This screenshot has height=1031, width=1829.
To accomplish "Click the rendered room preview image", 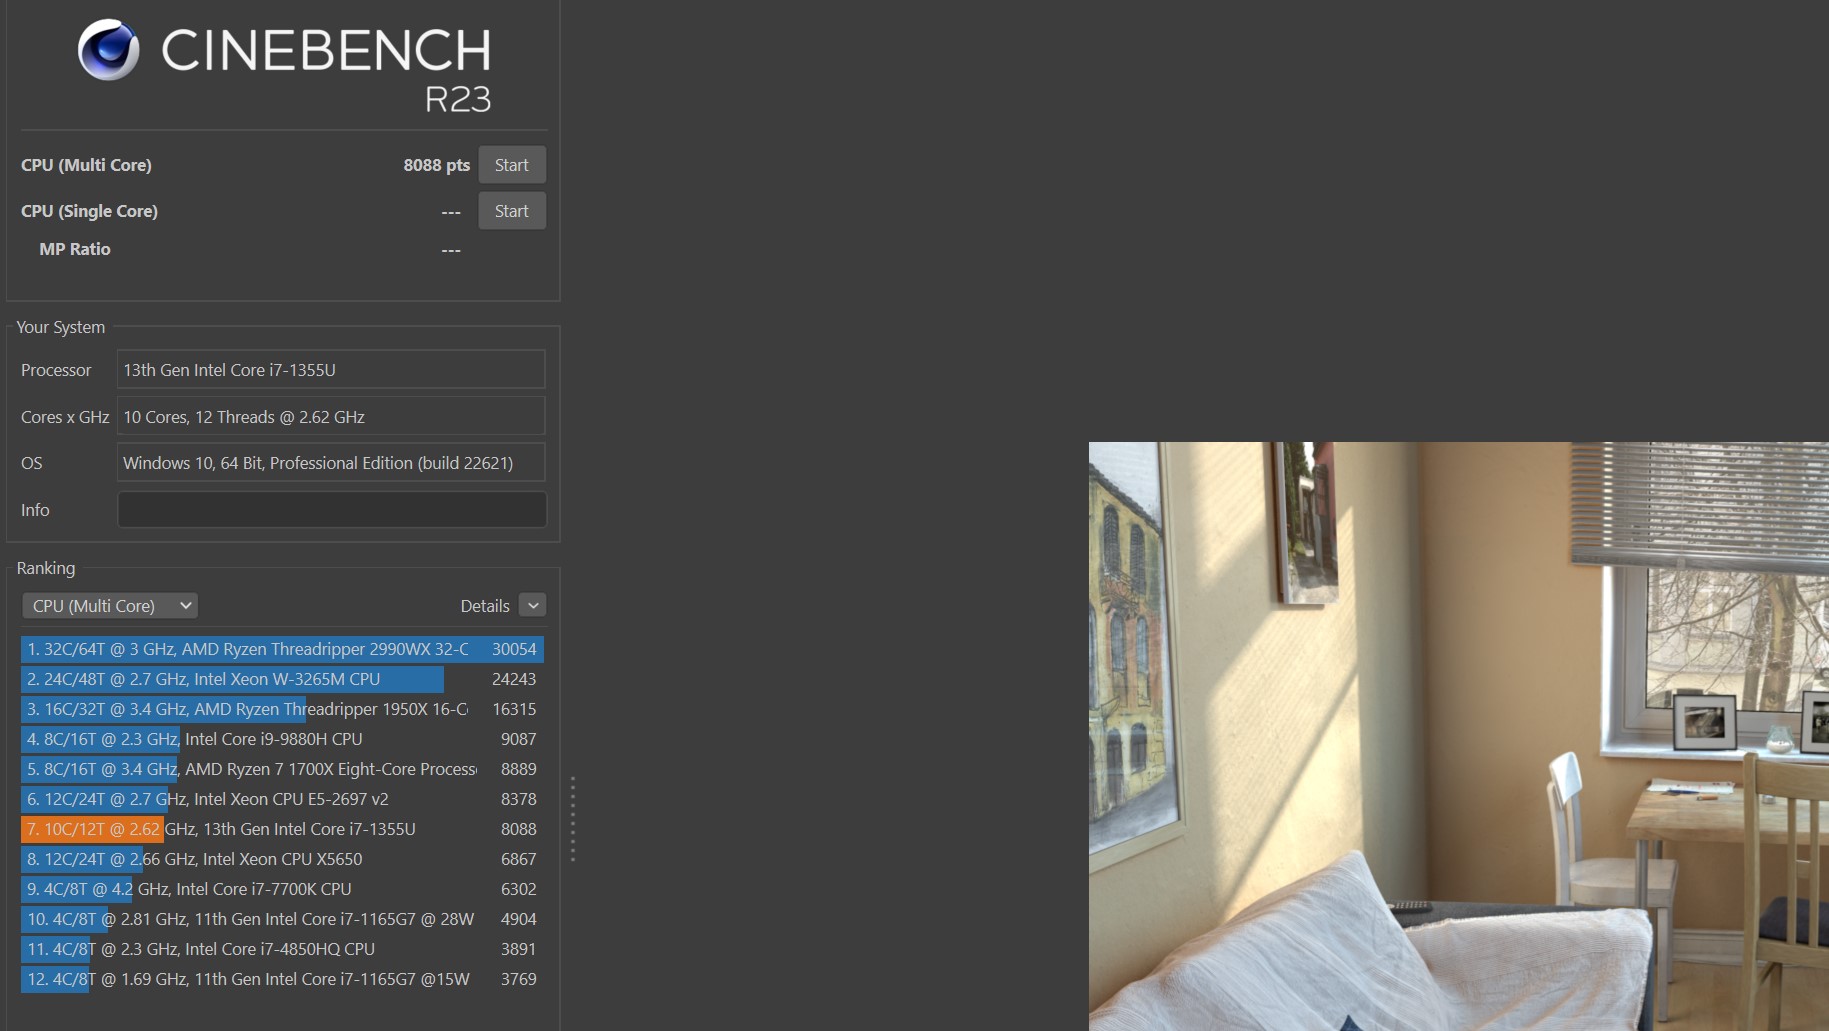I will 1458,736.
